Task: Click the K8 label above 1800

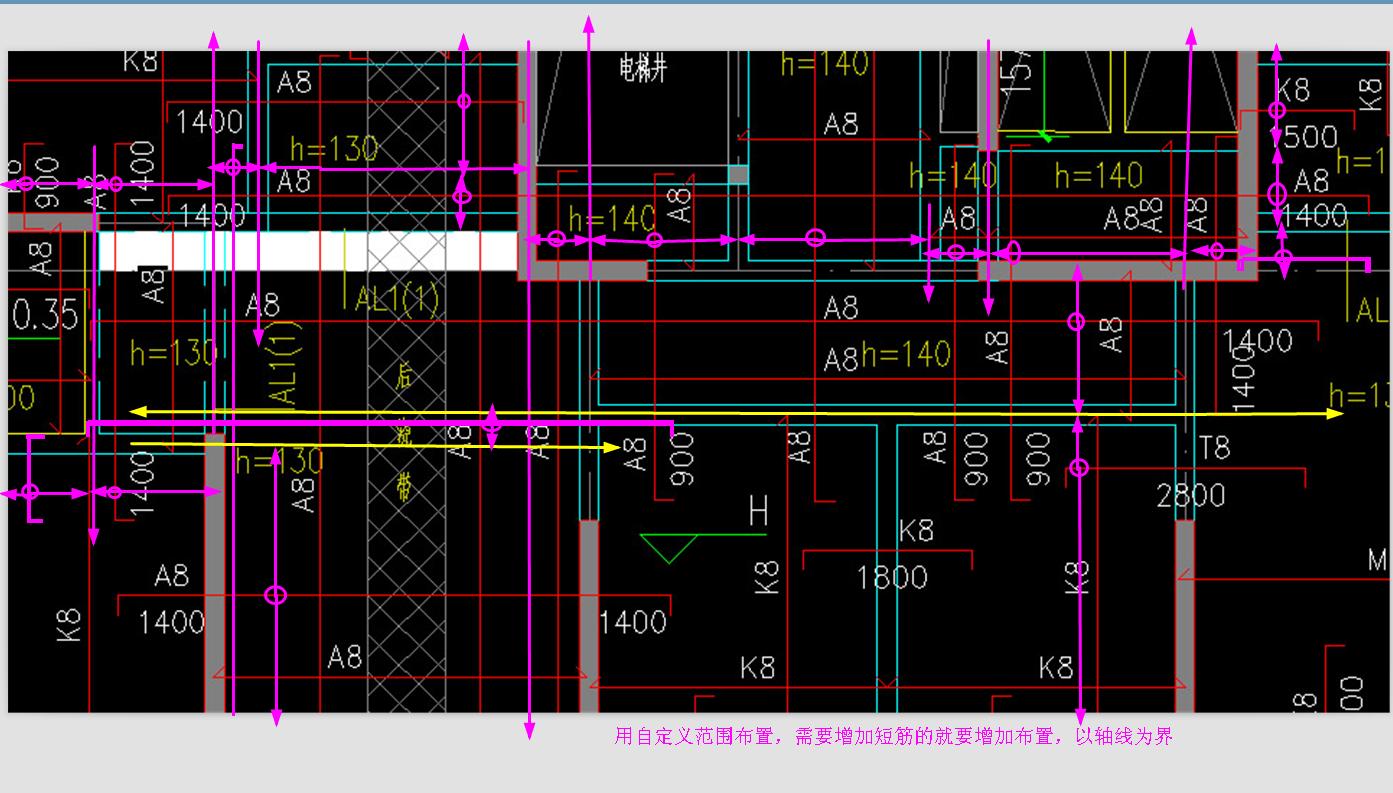Action: point(916,531)
